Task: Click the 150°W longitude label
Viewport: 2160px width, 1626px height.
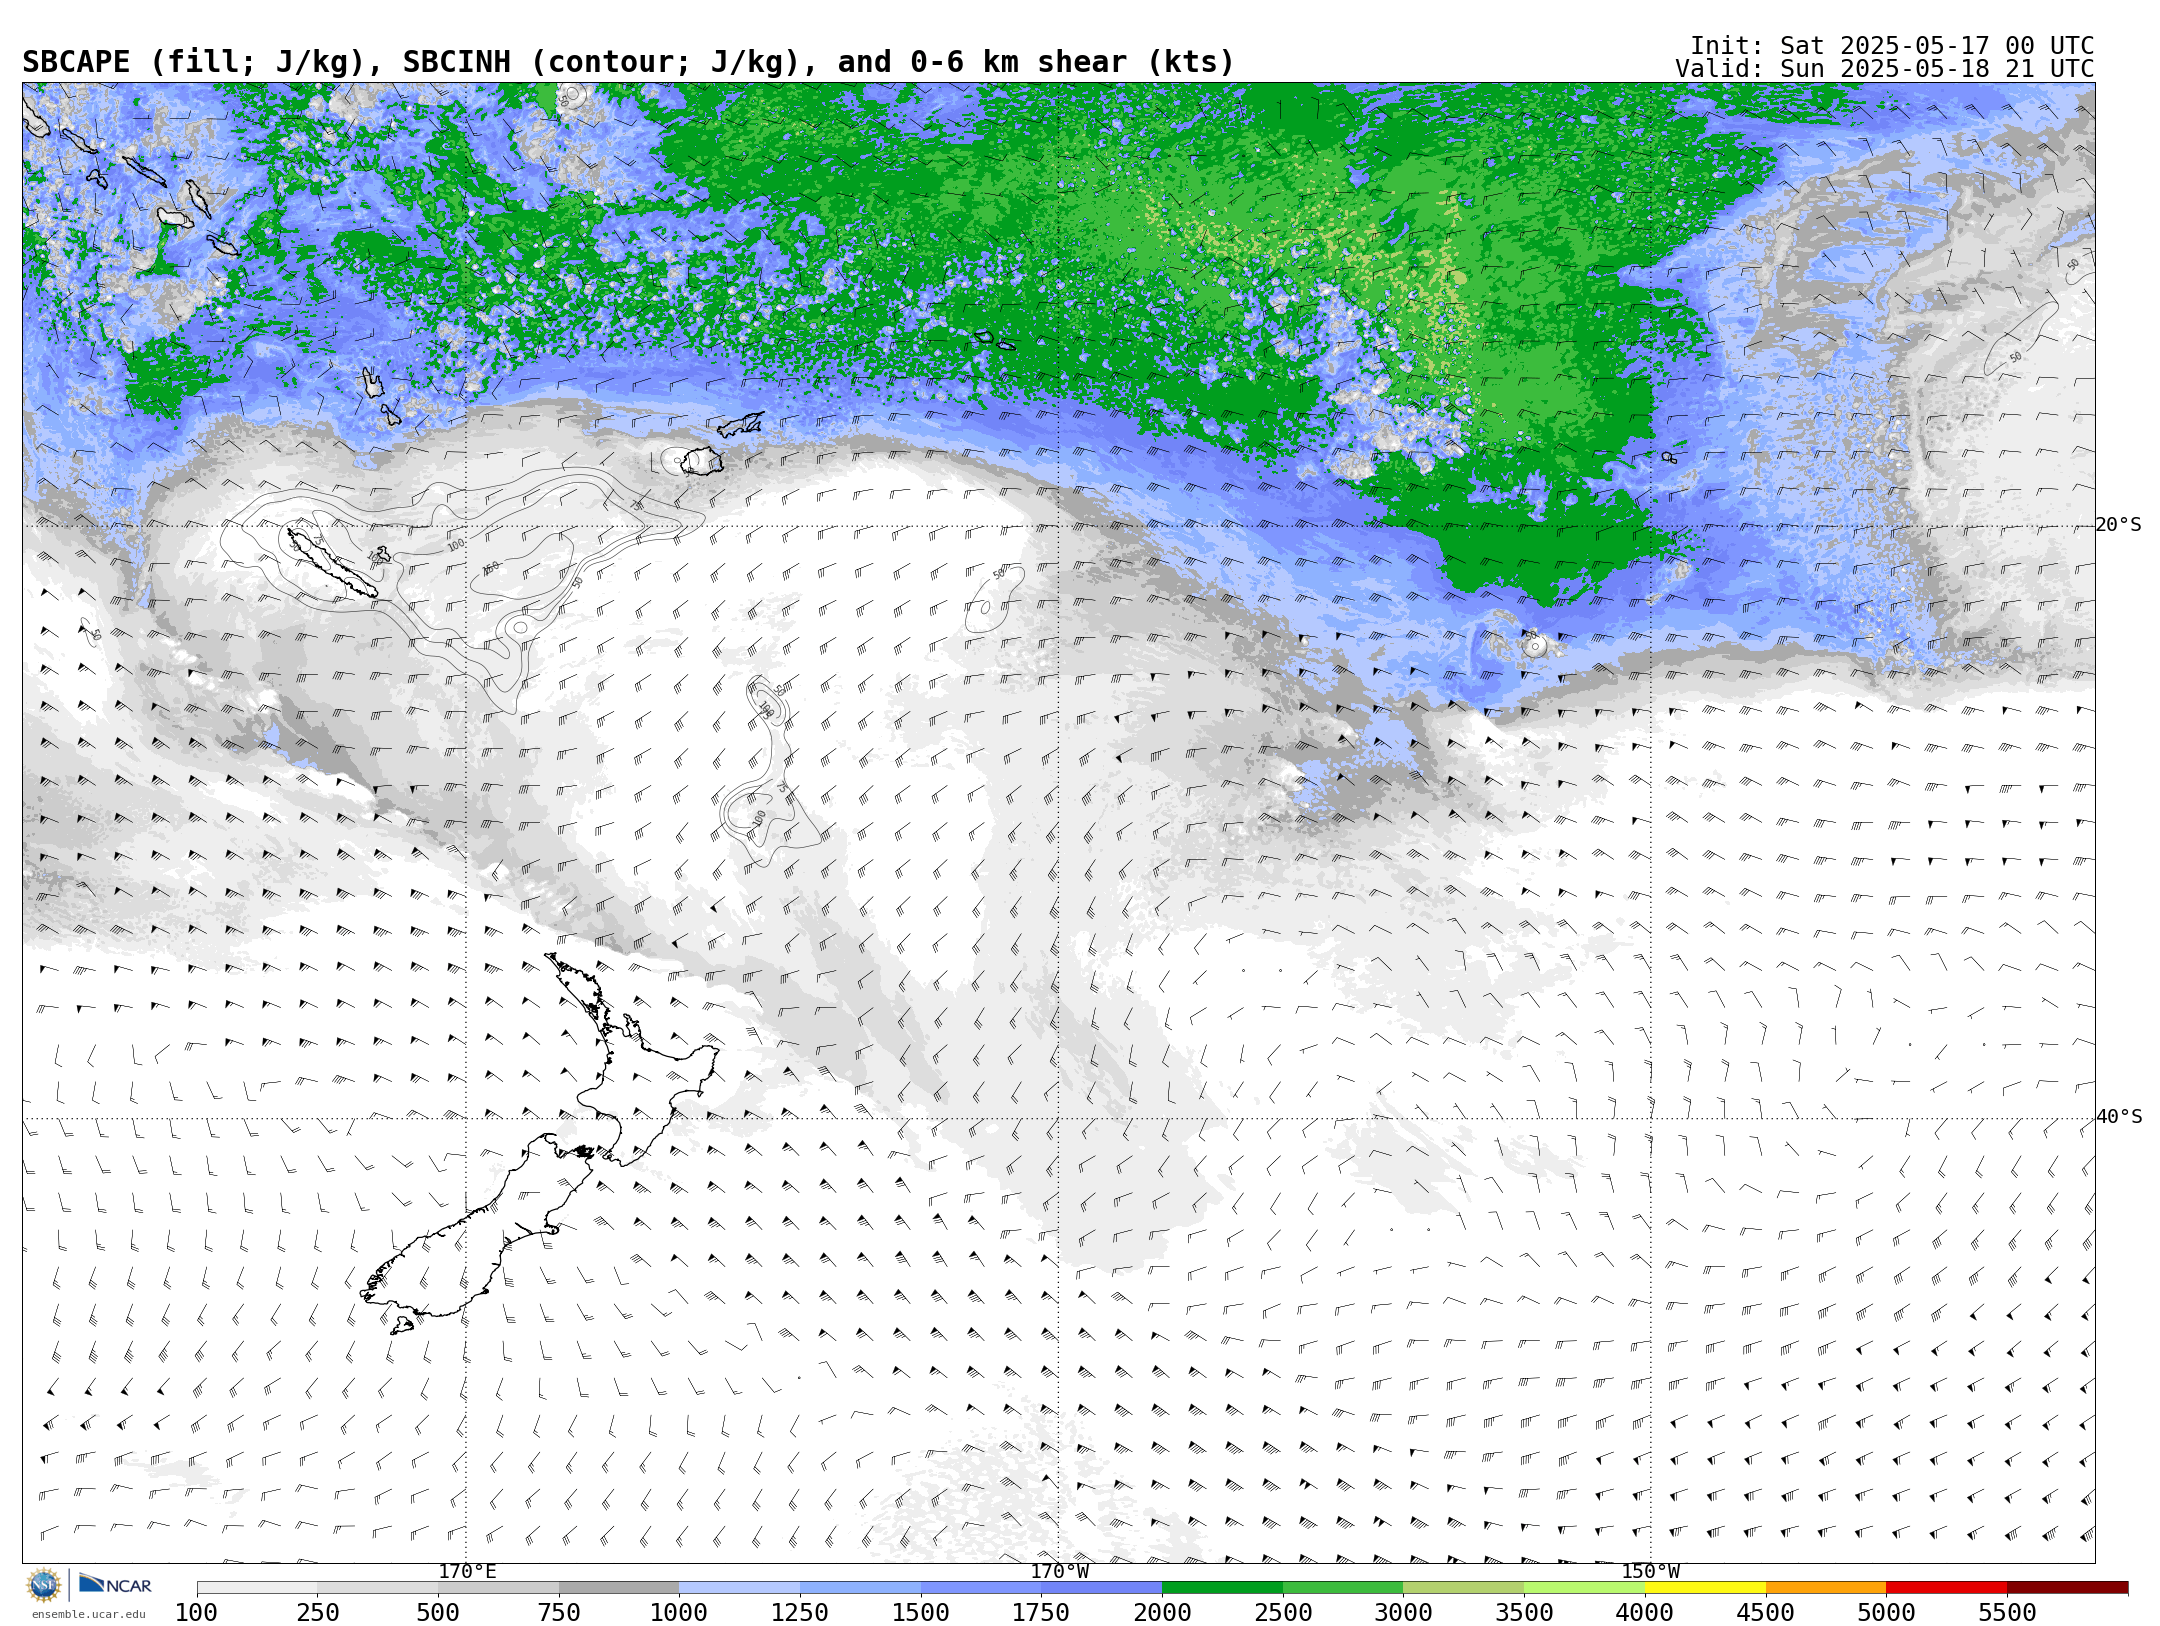Action: click(x=1650, y=1571)
